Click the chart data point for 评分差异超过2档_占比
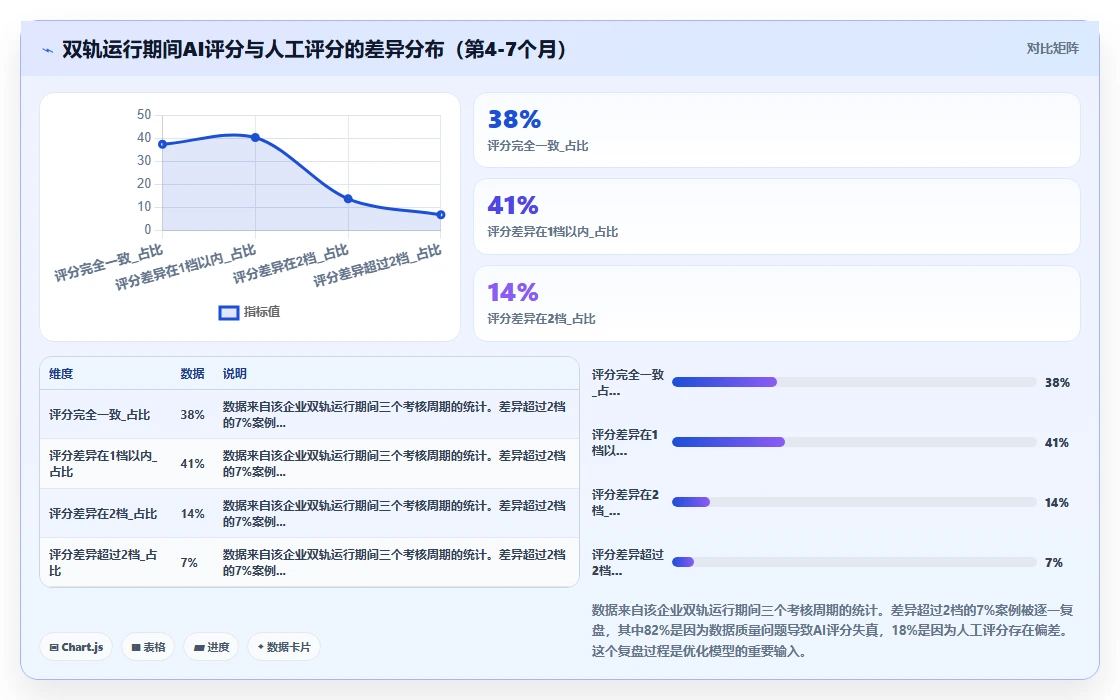 coord(441,214)
